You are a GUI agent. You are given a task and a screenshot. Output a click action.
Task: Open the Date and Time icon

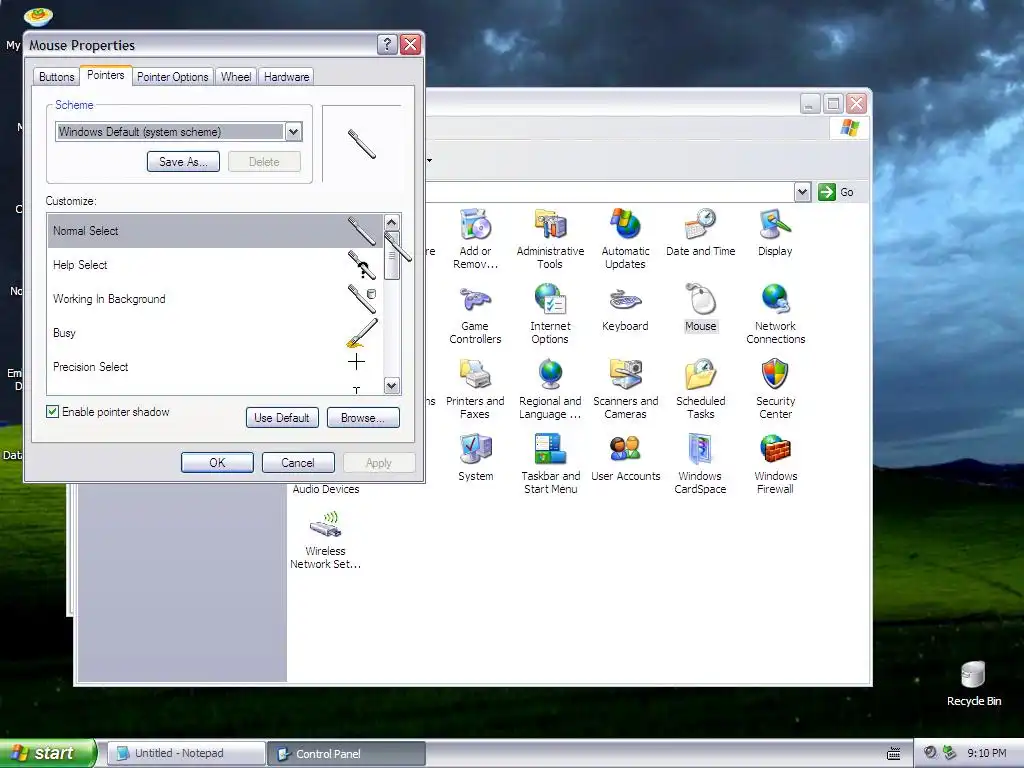700,233
